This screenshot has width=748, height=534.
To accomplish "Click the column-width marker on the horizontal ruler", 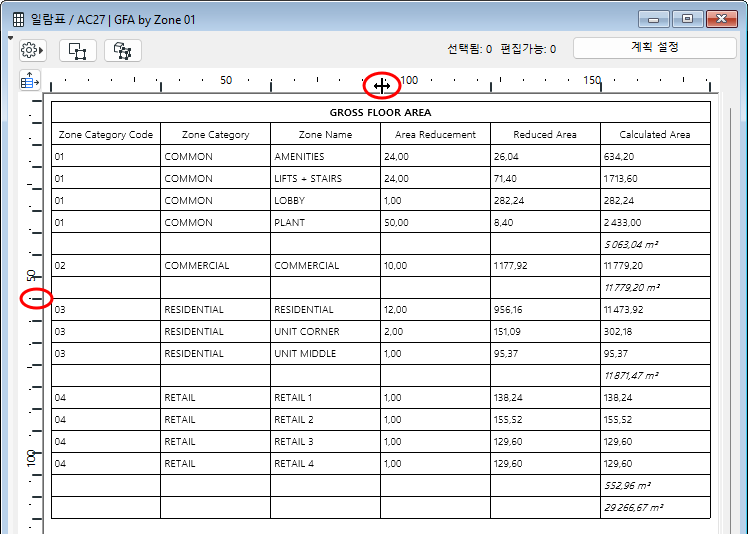I will 381,86.
